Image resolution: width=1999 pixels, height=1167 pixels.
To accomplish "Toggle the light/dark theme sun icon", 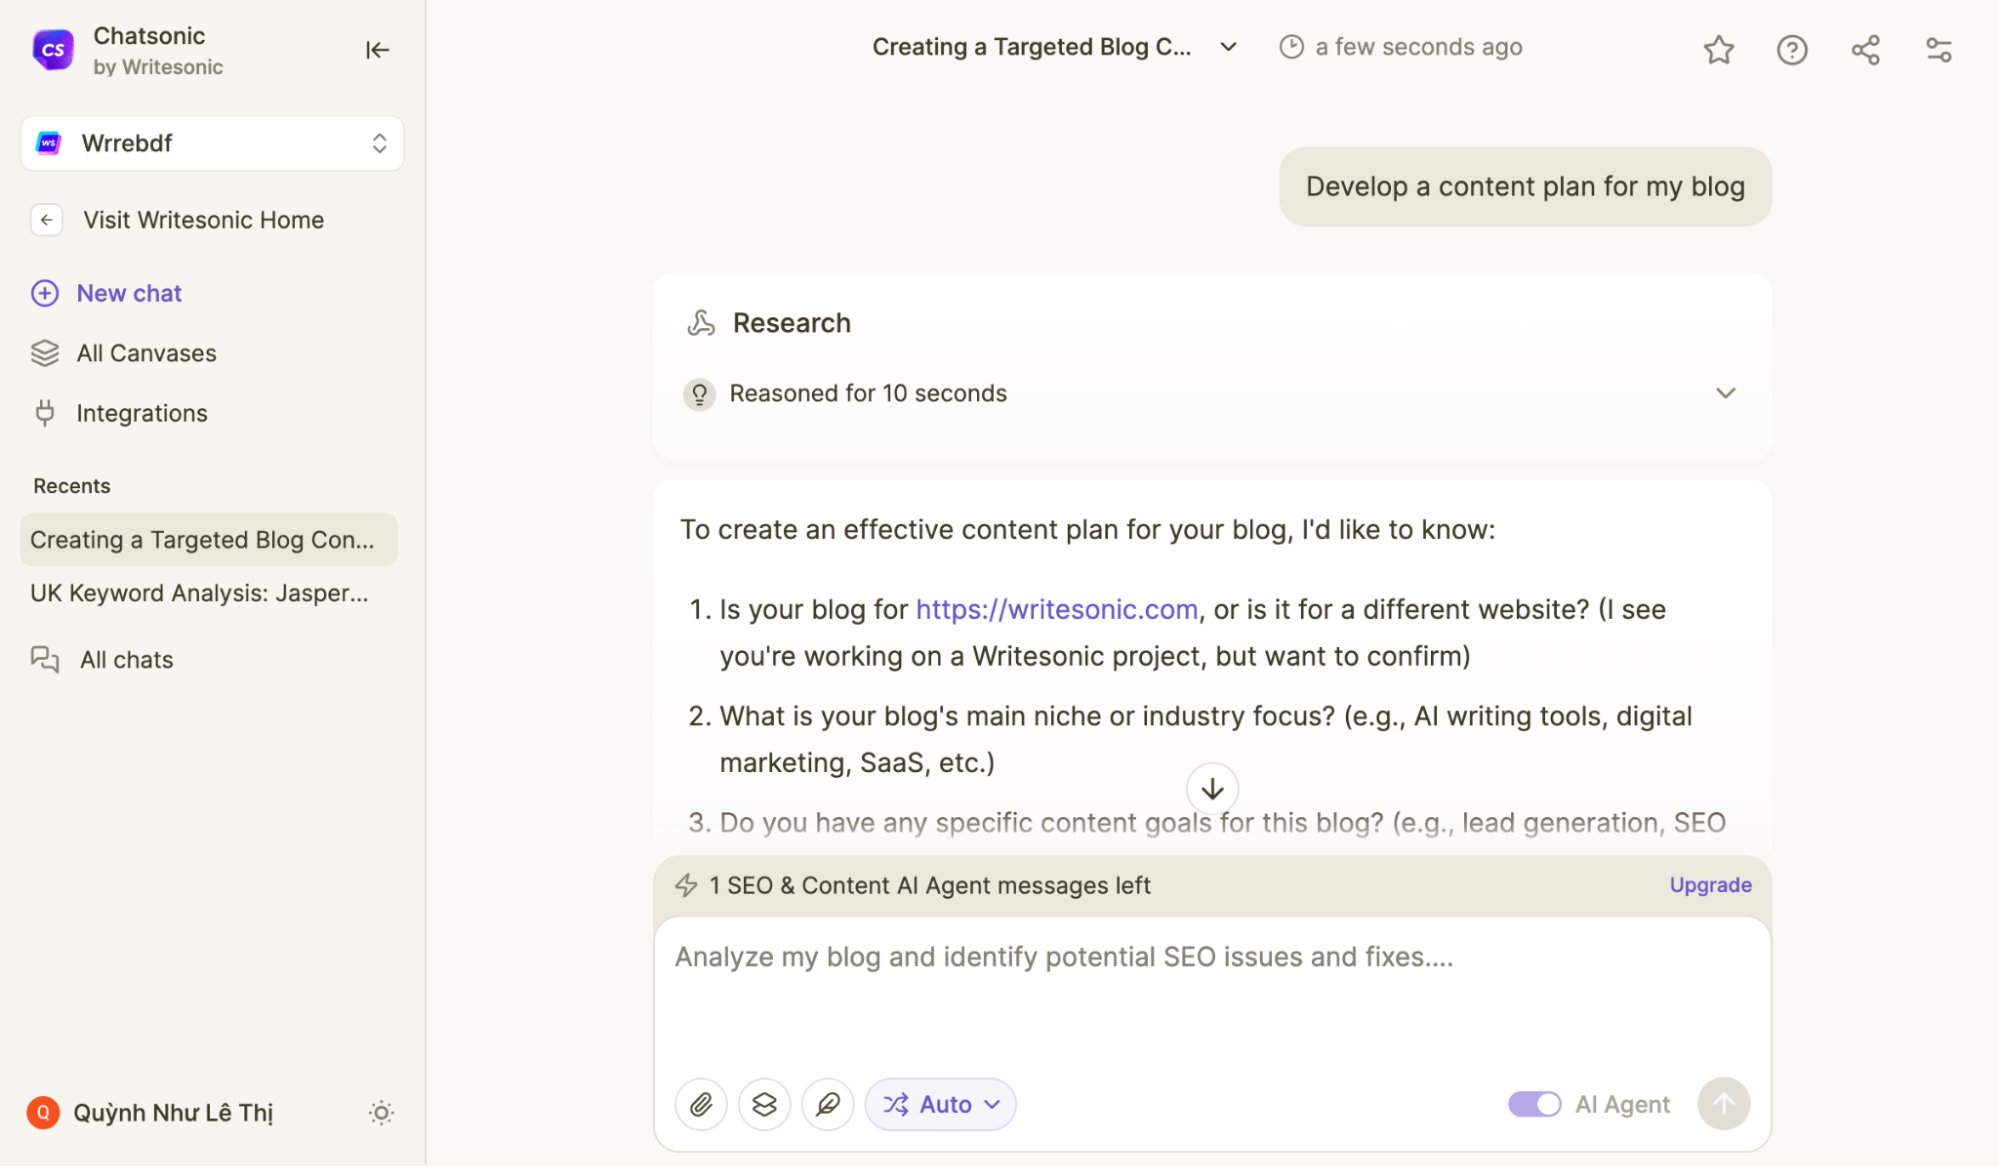I will [x=381, y=1113].
